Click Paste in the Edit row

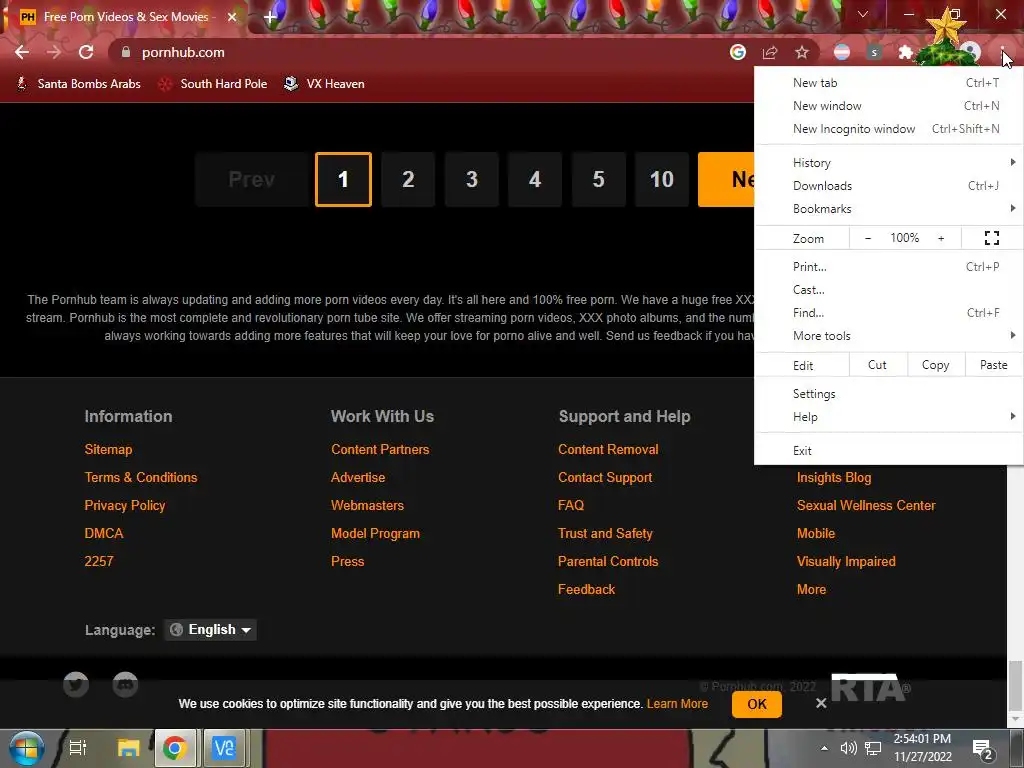pyautogui.click(x=993, y=365)
